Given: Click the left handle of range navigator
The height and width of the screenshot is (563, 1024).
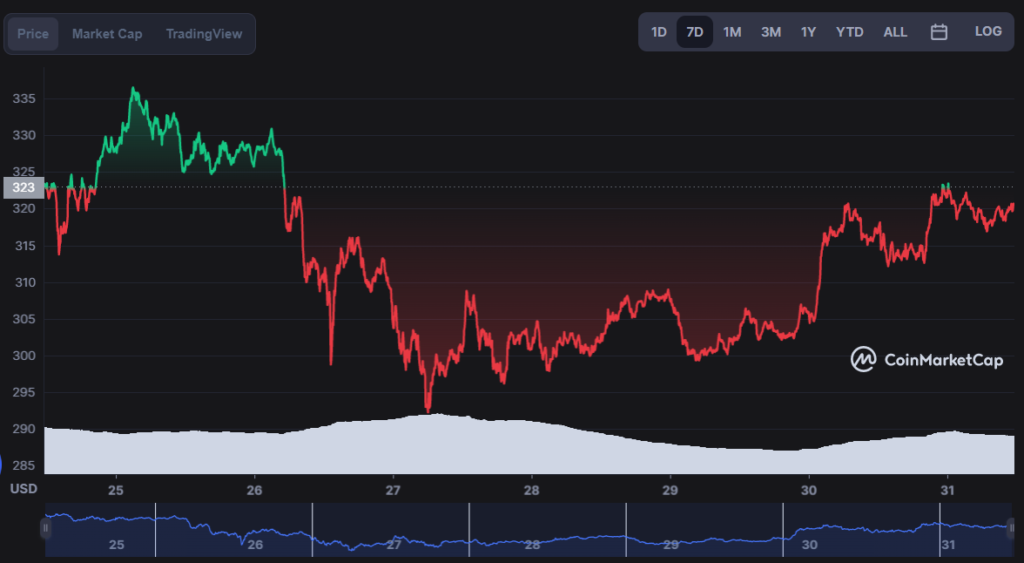Looking at the screenshot, I should [x=45, y=528].
